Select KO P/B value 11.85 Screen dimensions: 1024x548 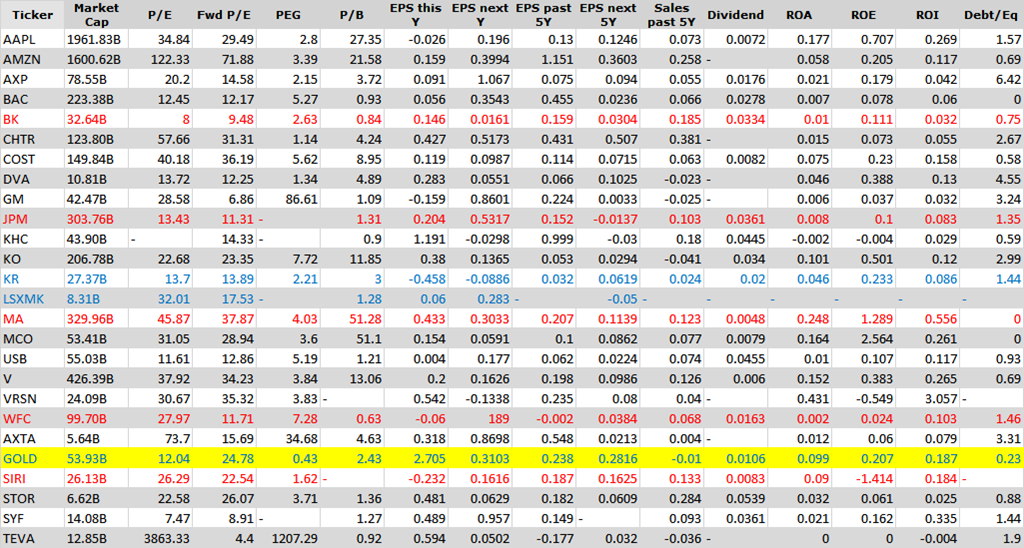pos(366,259)
